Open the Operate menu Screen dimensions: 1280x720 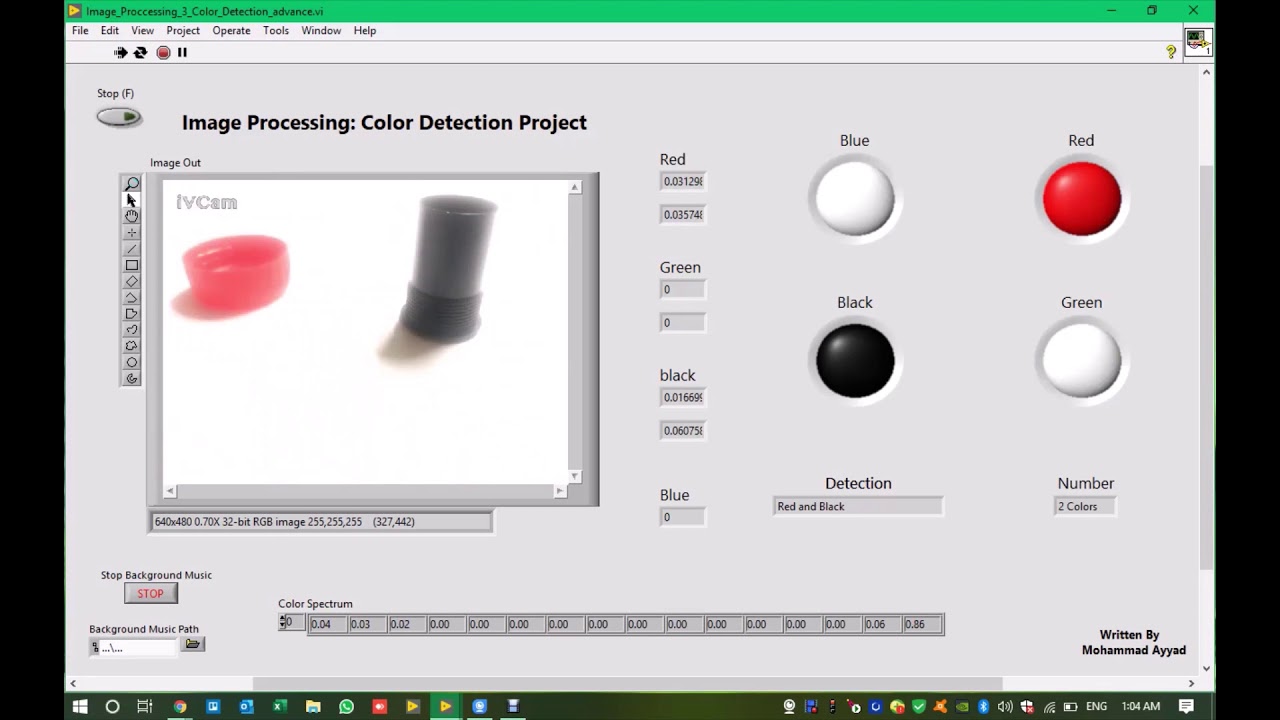tap(231, 30)
